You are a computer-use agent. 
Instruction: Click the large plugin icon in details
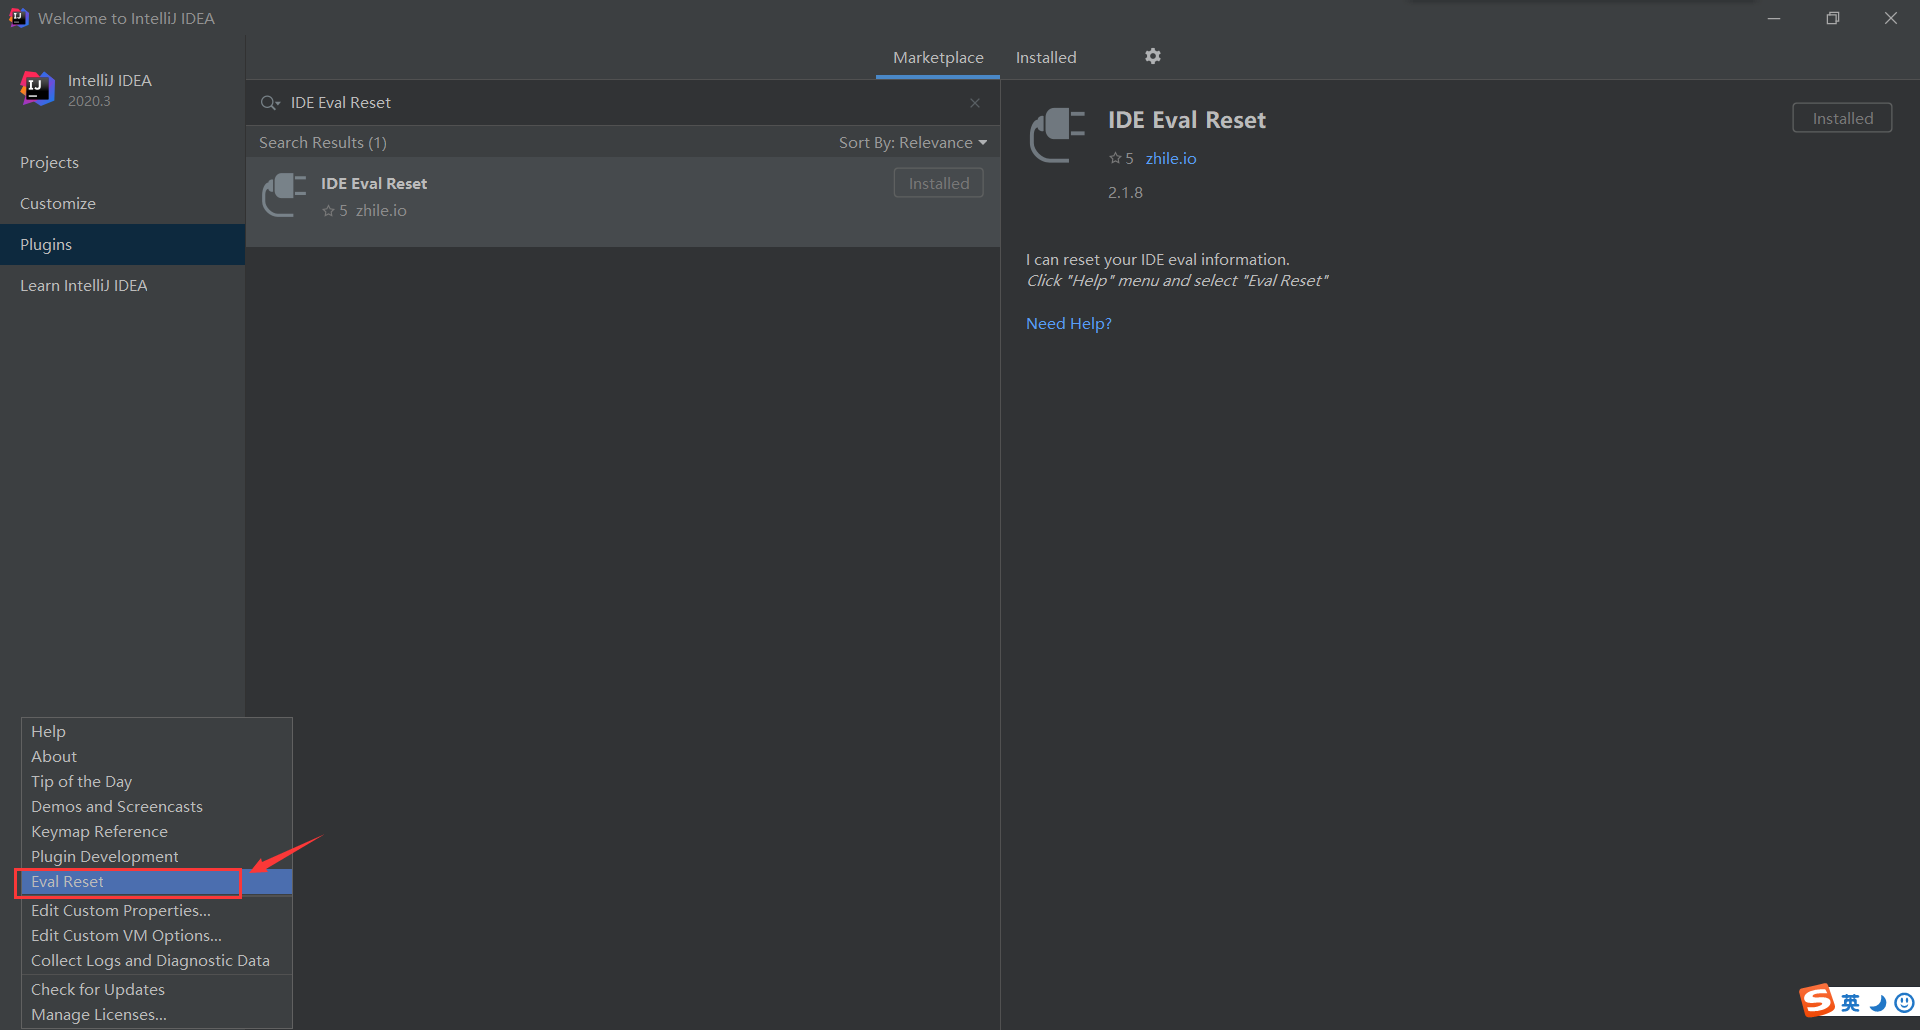(1058, 135)
